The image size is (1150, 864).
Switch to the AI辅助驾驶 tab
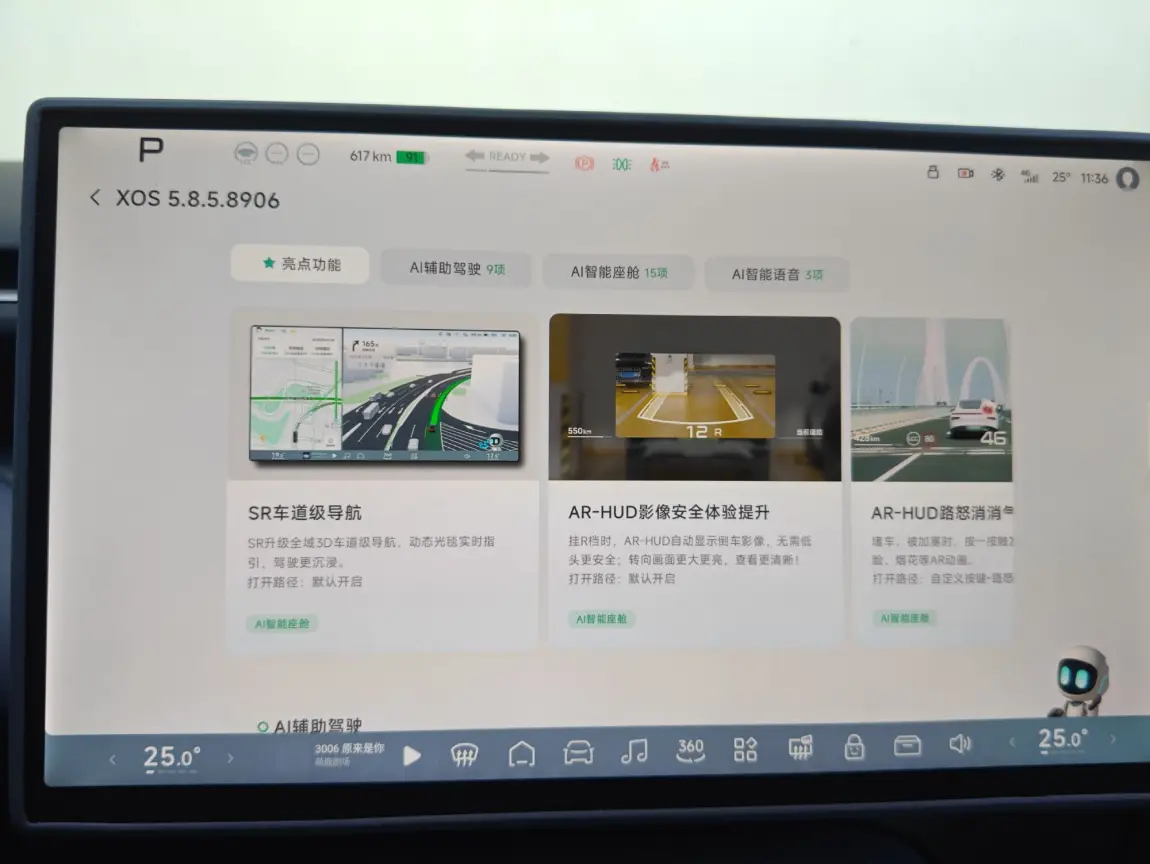pyautogui.click(x=456, y=269)
